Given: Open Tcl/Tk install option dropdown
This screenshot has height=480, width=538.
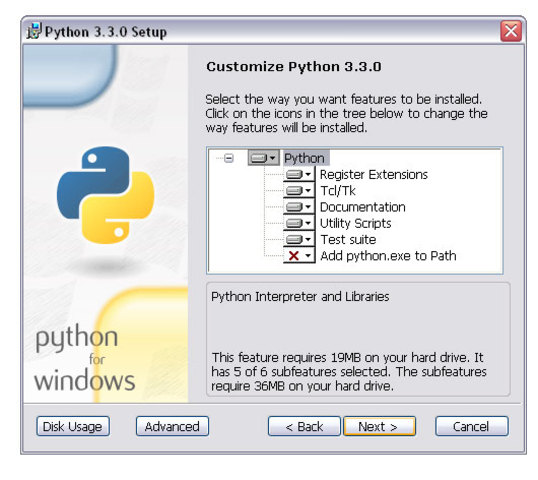Looking at the screenshot, I should pyautogui.click(x=299, y=190).
